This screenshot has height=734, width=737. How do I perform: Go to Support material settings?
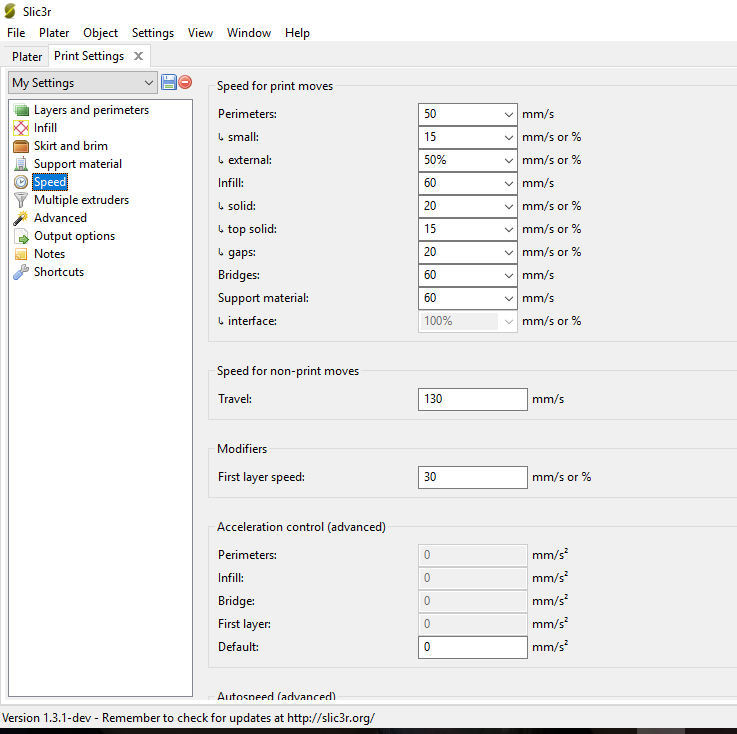77,164
